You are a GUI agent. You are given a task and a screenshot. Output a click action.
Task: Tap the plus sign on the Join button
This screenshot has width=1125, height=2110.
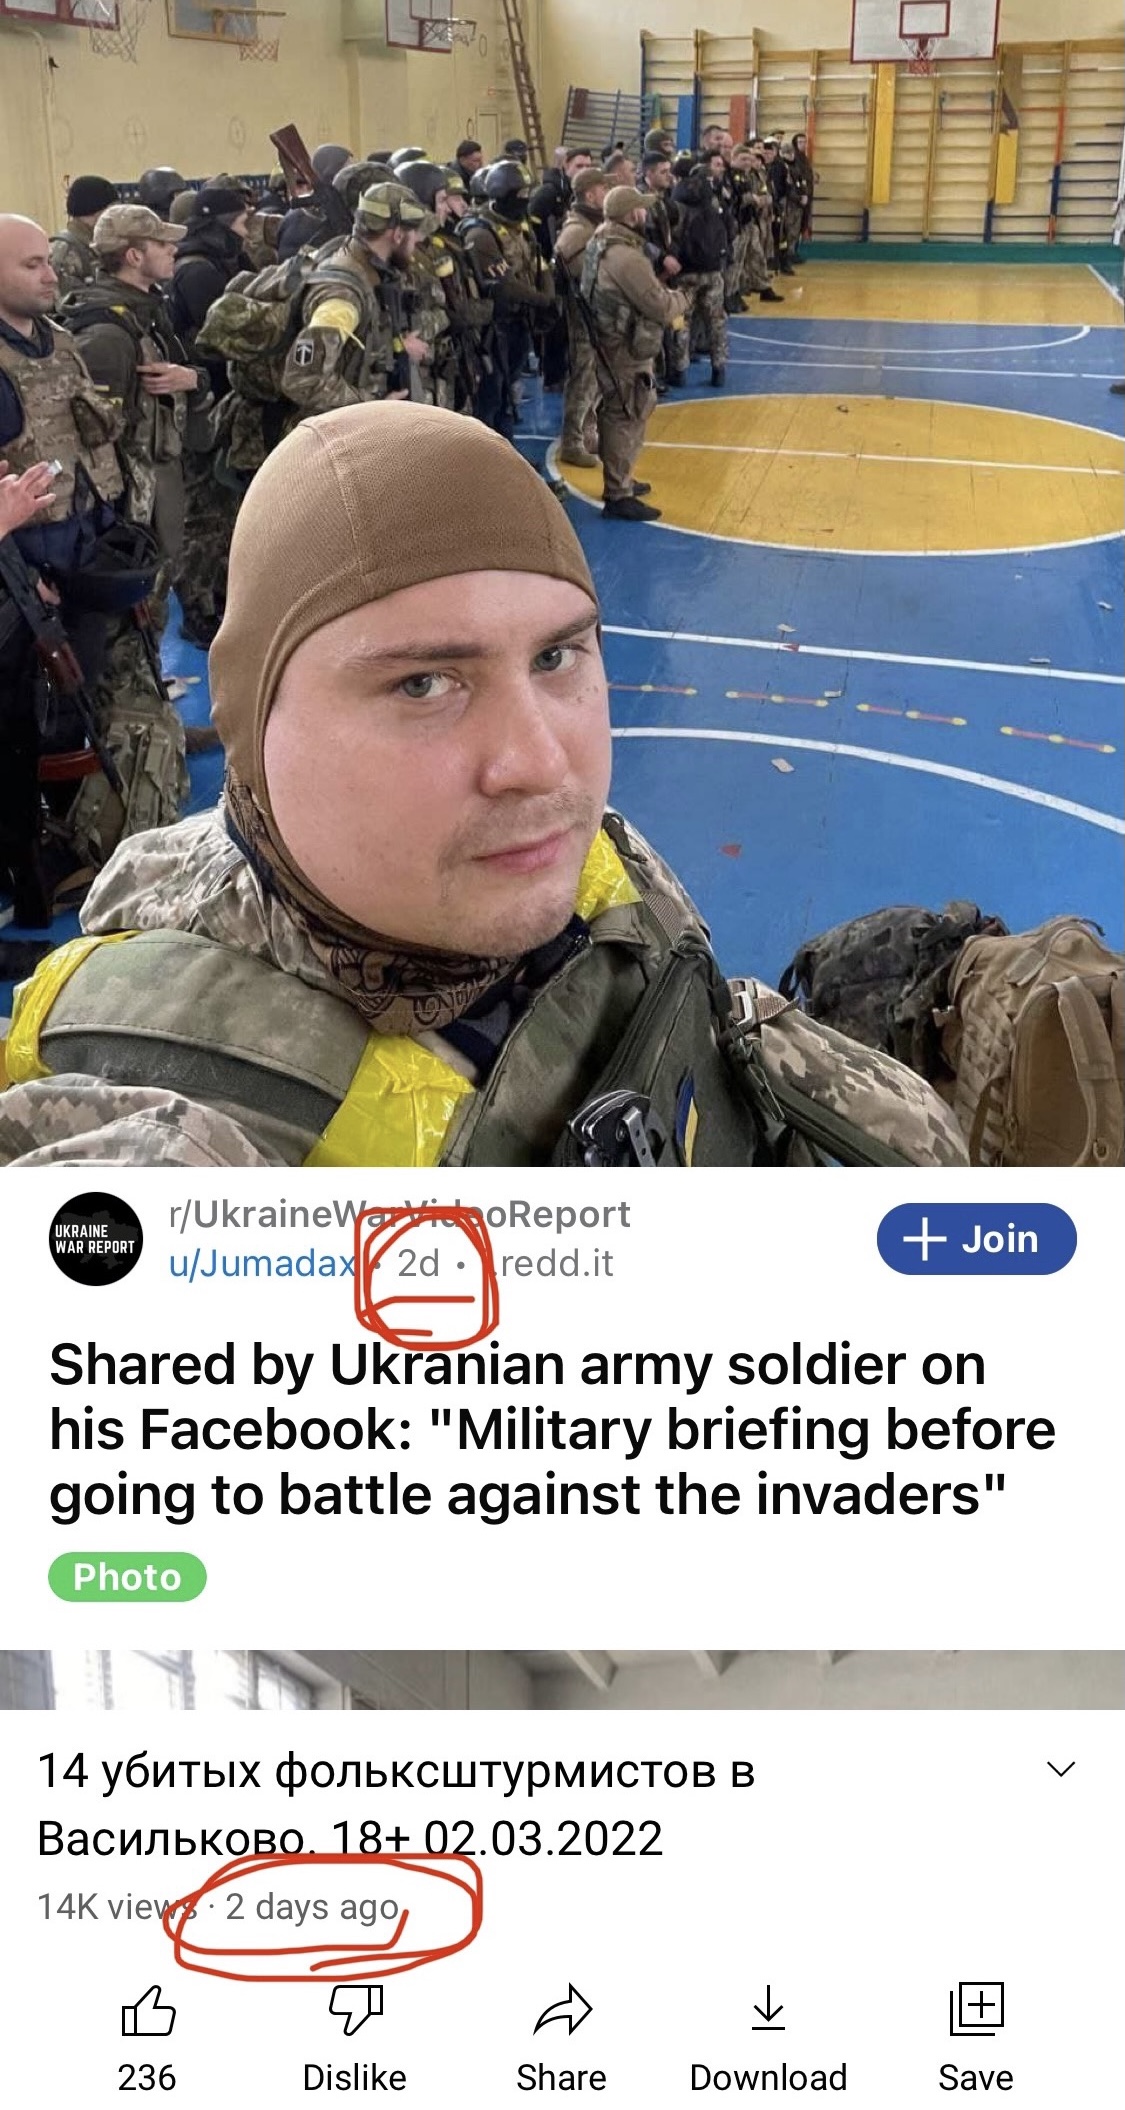(x=924, y=1239)
